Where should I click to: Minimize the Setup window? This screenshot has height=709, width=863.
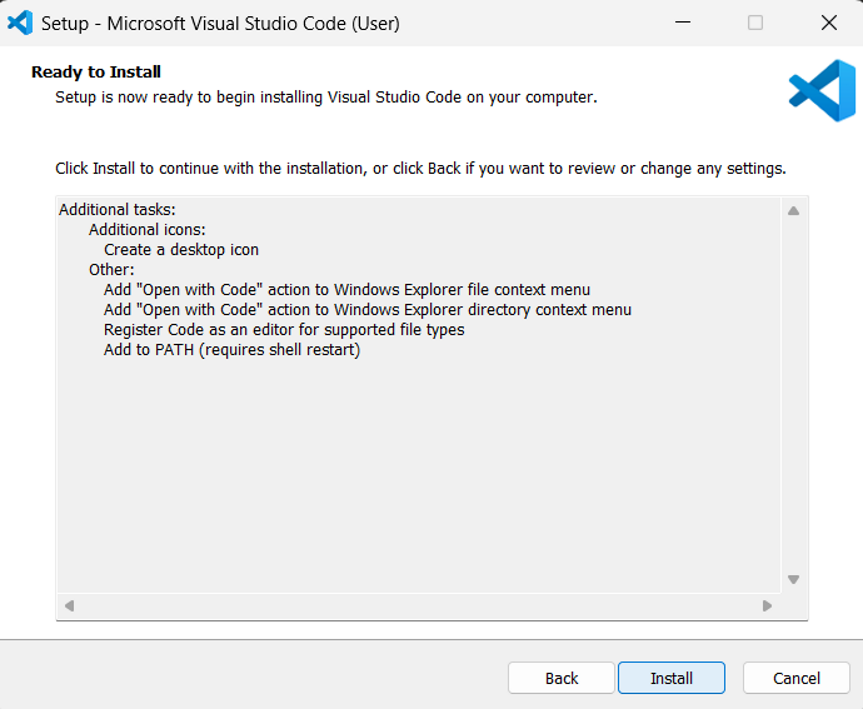point(683,23)
